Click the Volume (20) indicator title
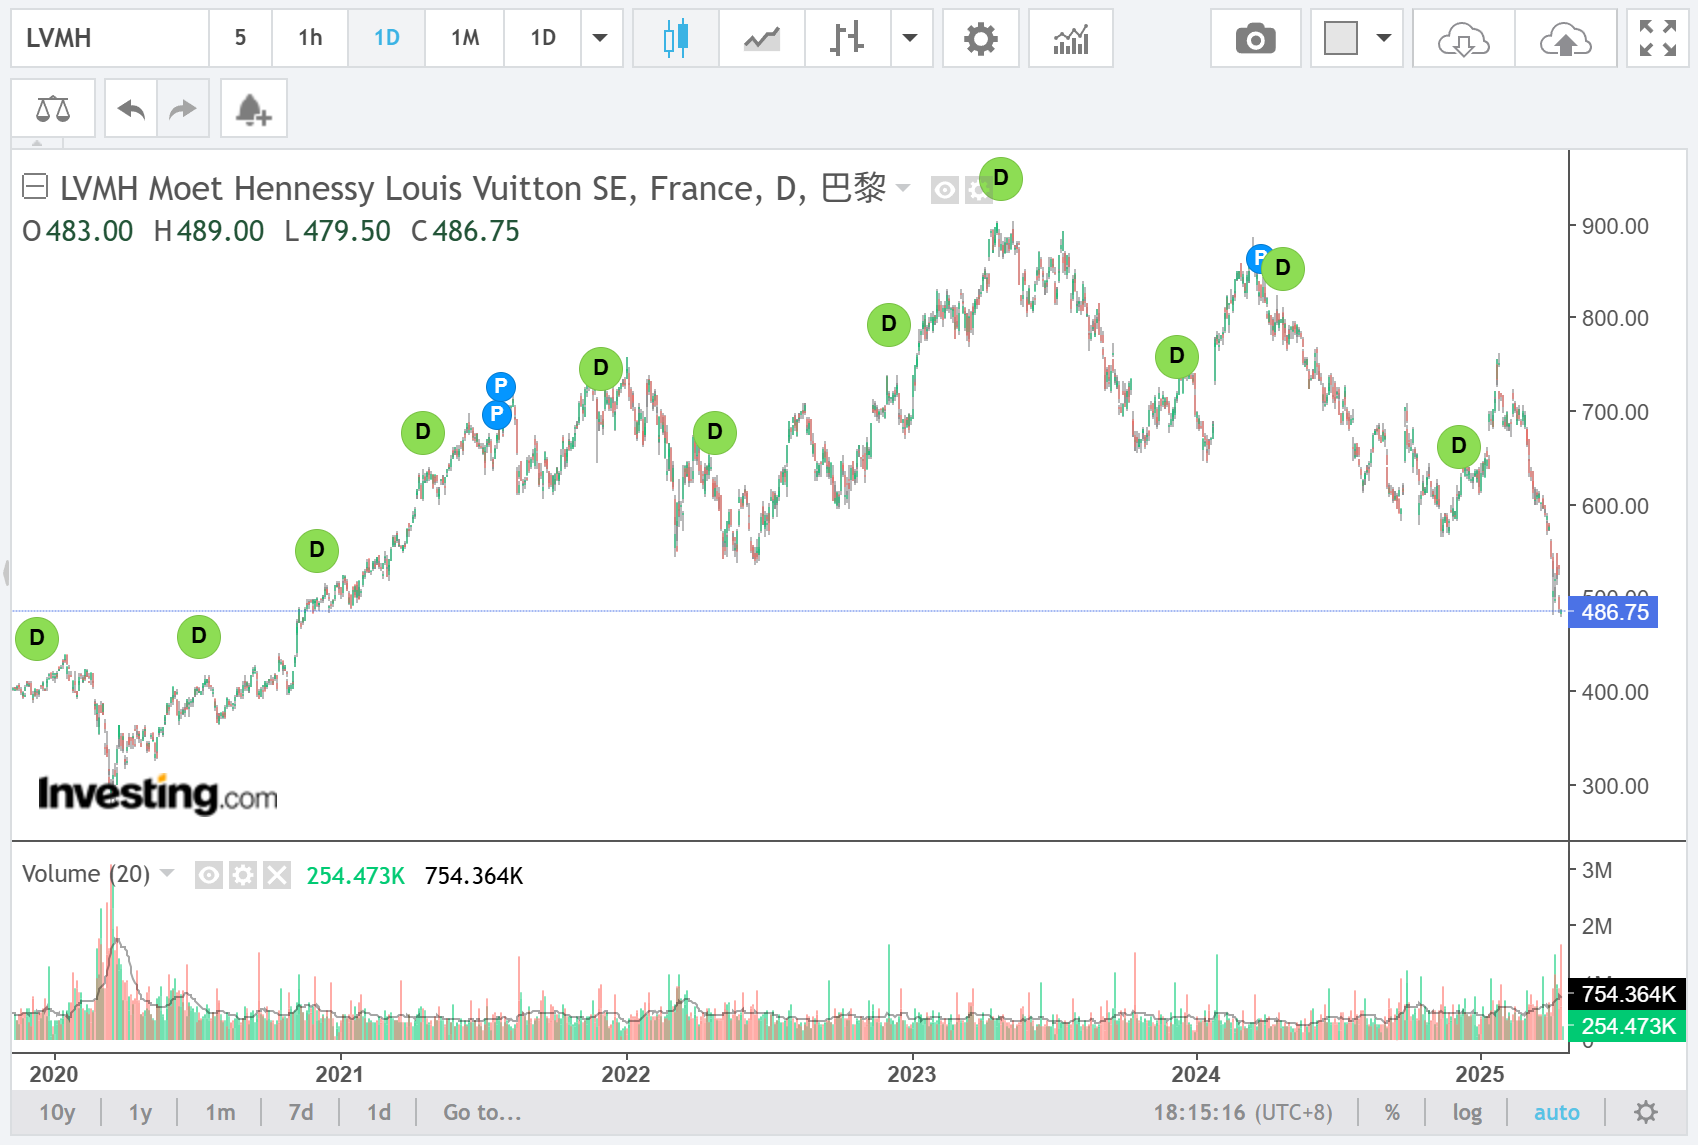Image resolution: width=1703 pixels, height=1145 pixels. 86,874
